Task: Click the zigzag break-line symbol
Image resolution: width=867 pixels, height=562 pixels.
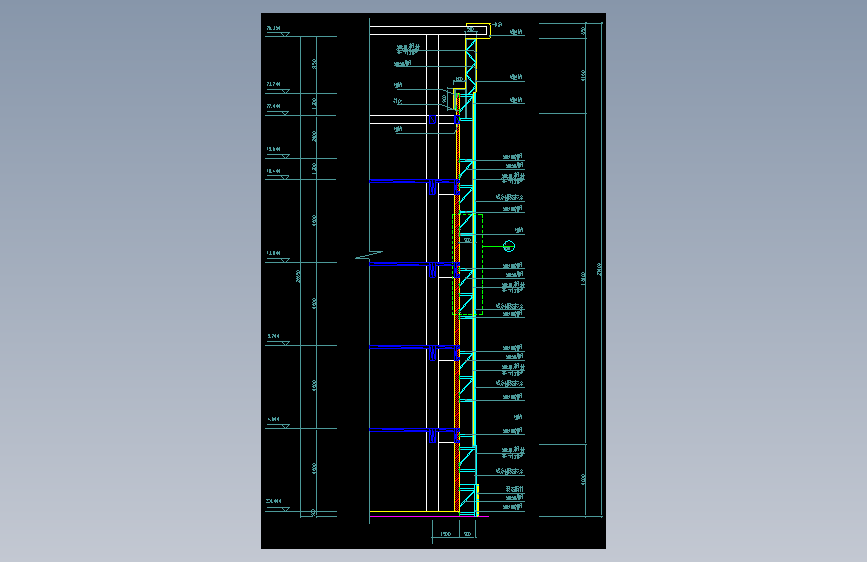Action: [x=369, y=256]
